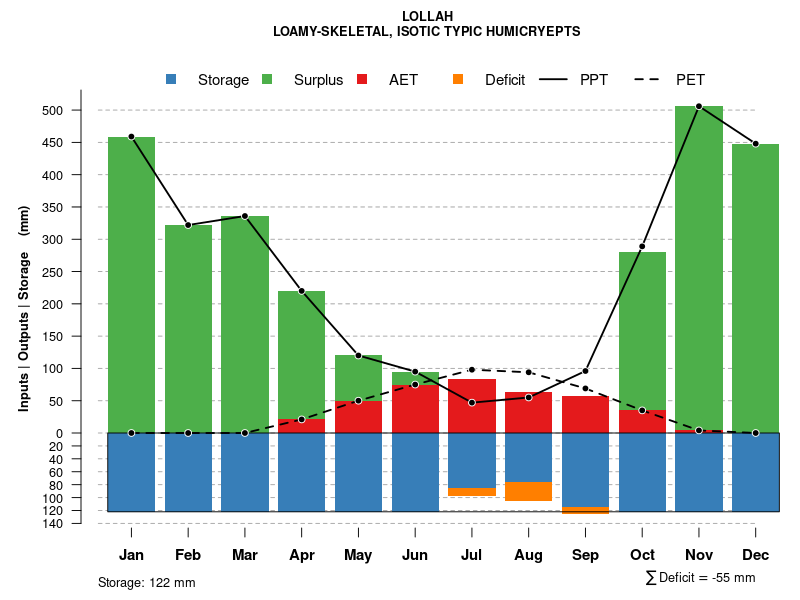
Task: Click the 'Storage: 122 mm' footnote text
Action: [x=147, y=582]
